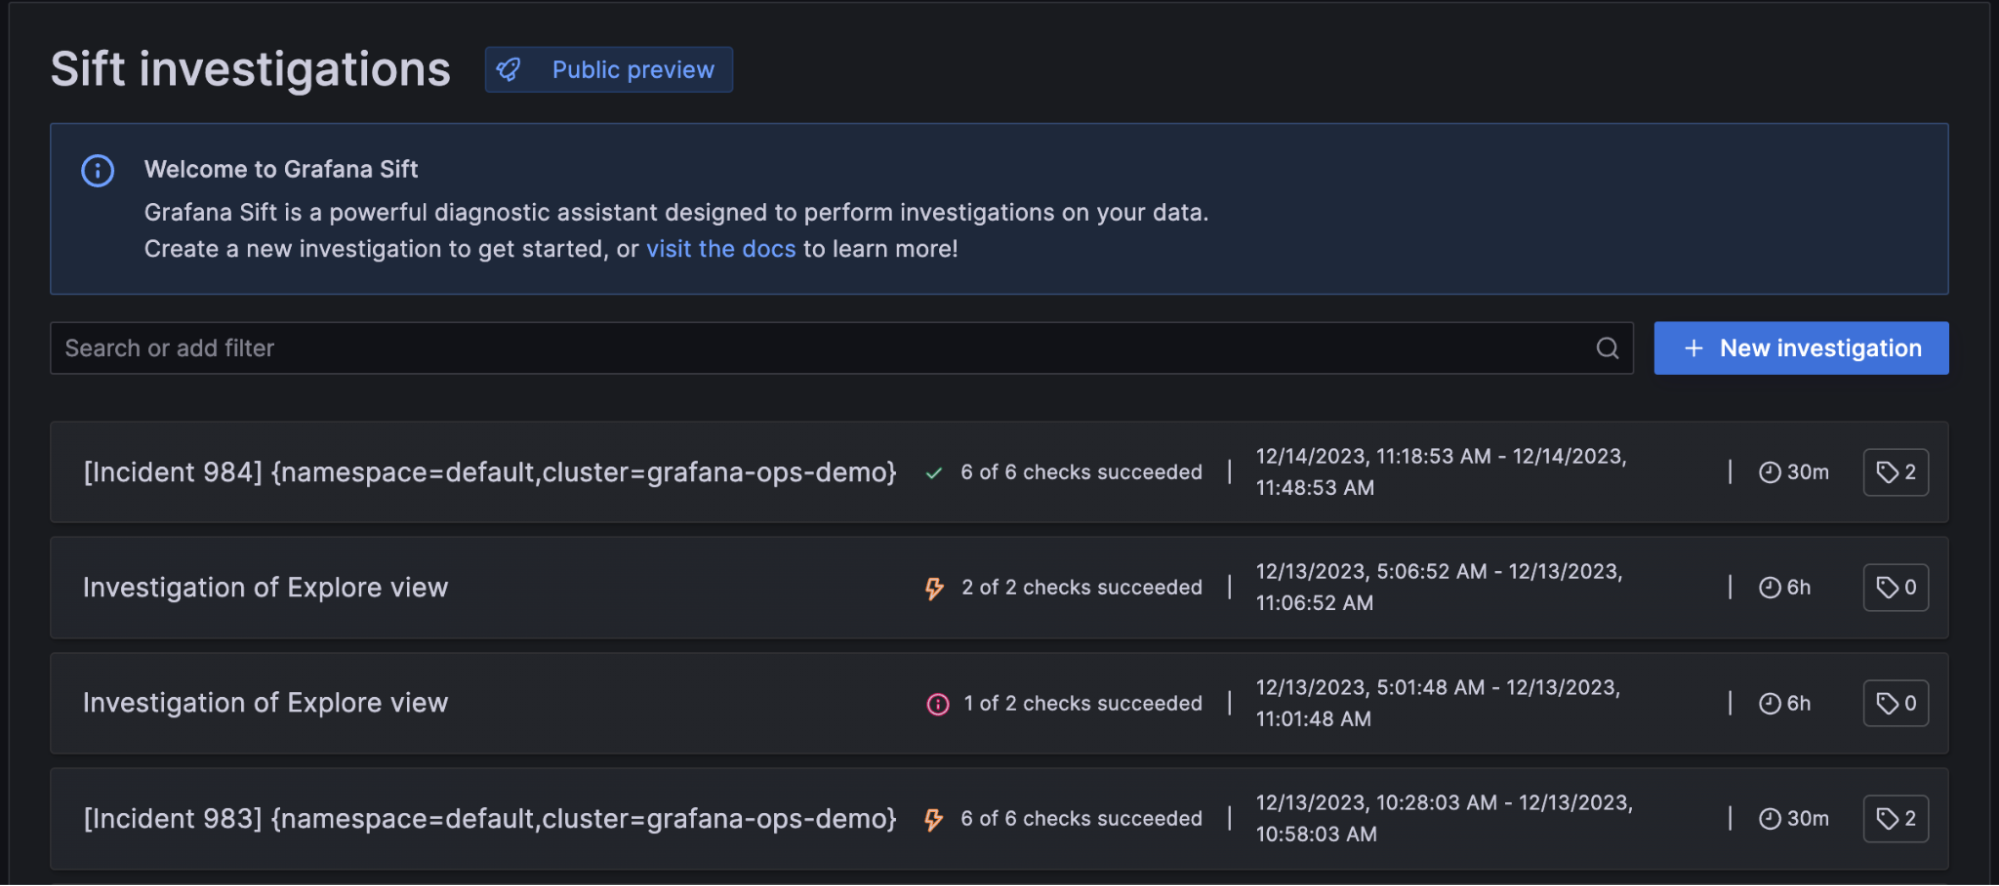Click the pink warning circle status icon

click(937, 704)
